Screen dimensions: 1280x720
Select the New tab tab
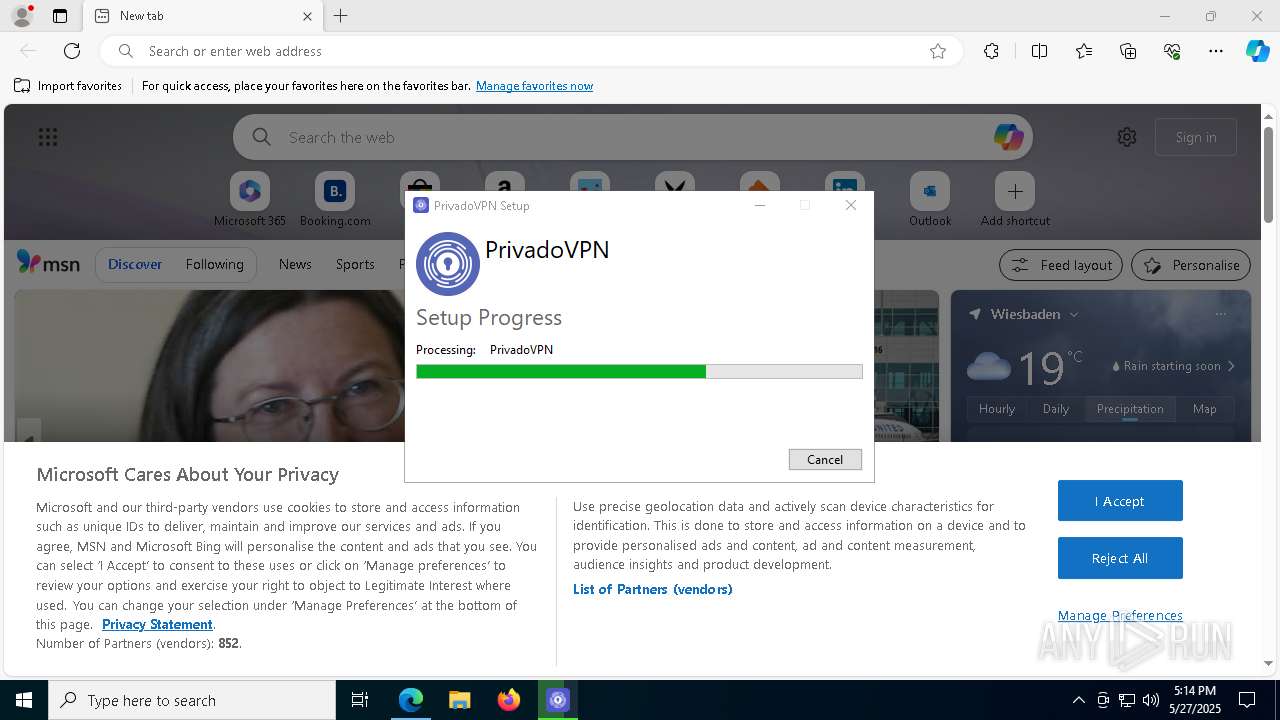pos(203,16)
